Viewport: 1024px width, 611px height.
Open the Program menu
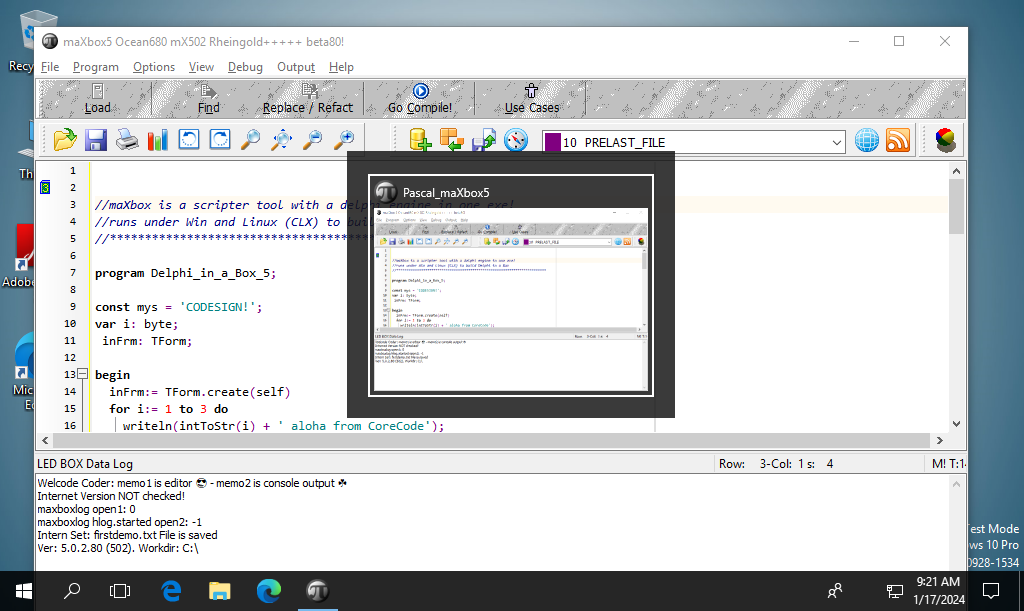coord(95,67)
